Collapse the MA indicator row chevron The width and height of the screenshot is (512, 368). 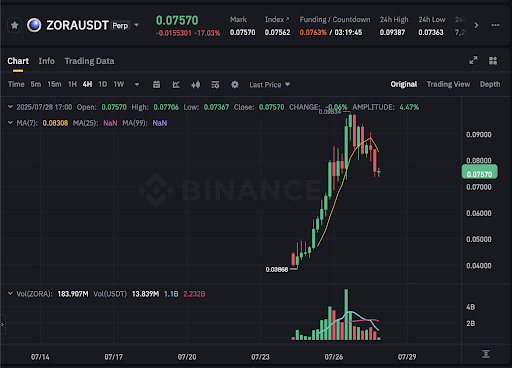[10, 123]
